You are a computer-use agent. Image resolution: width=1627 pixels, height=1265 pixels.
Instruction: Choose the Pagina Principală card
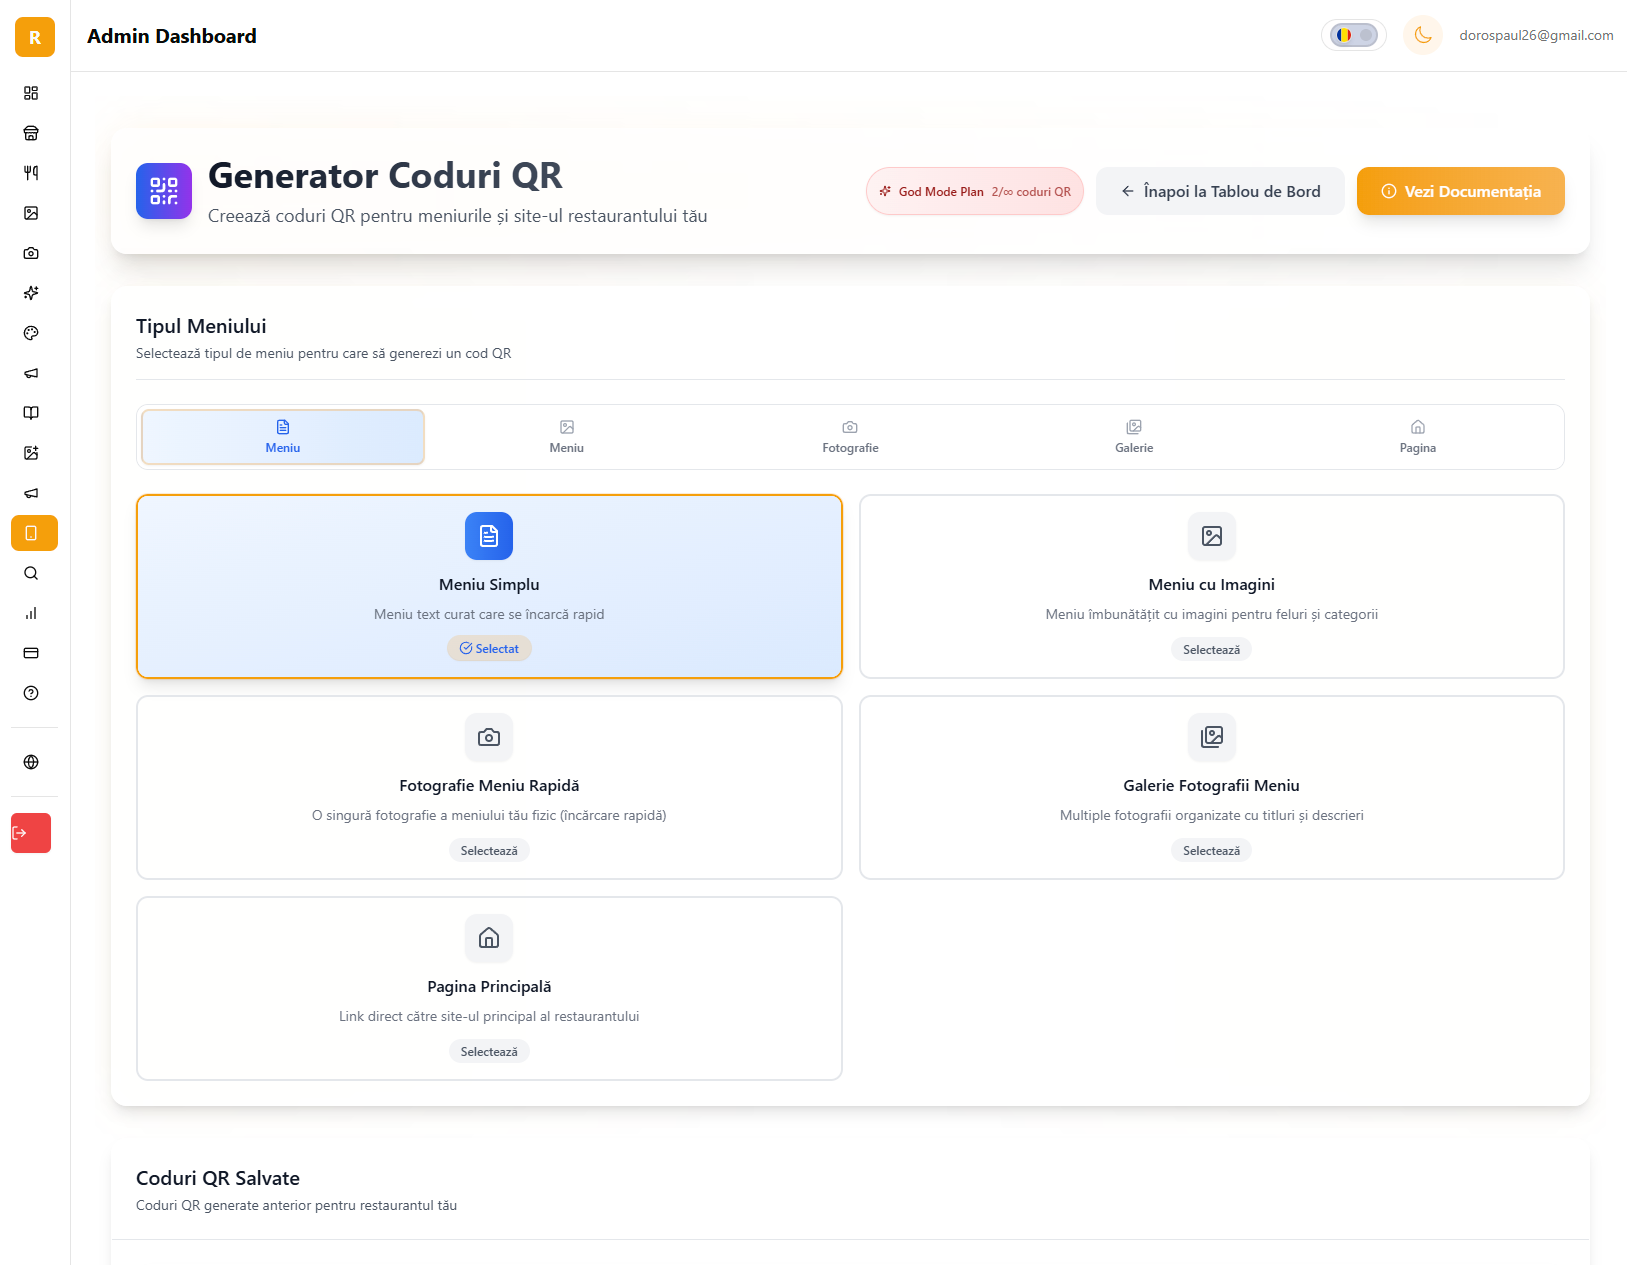point(489,988)
